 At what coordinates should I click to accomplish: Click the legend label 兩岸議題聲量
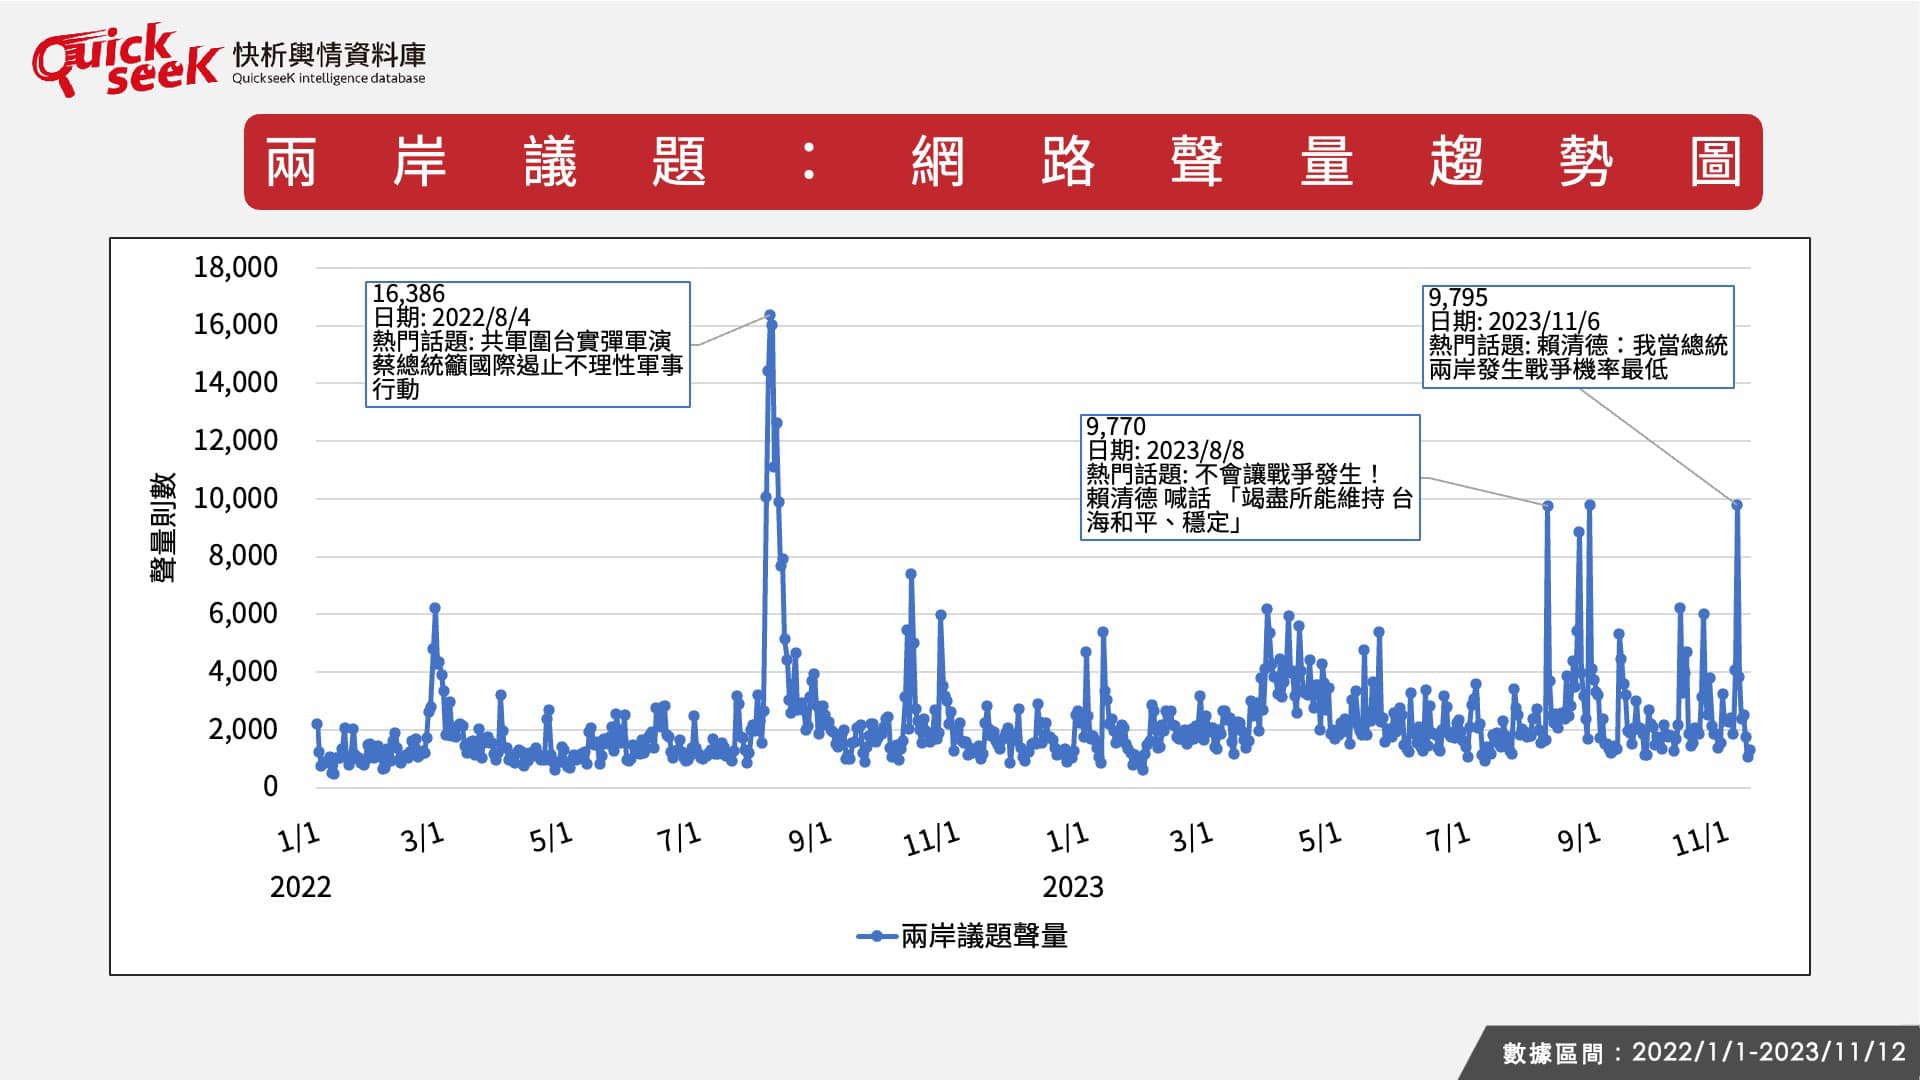[x=984, y=936]
